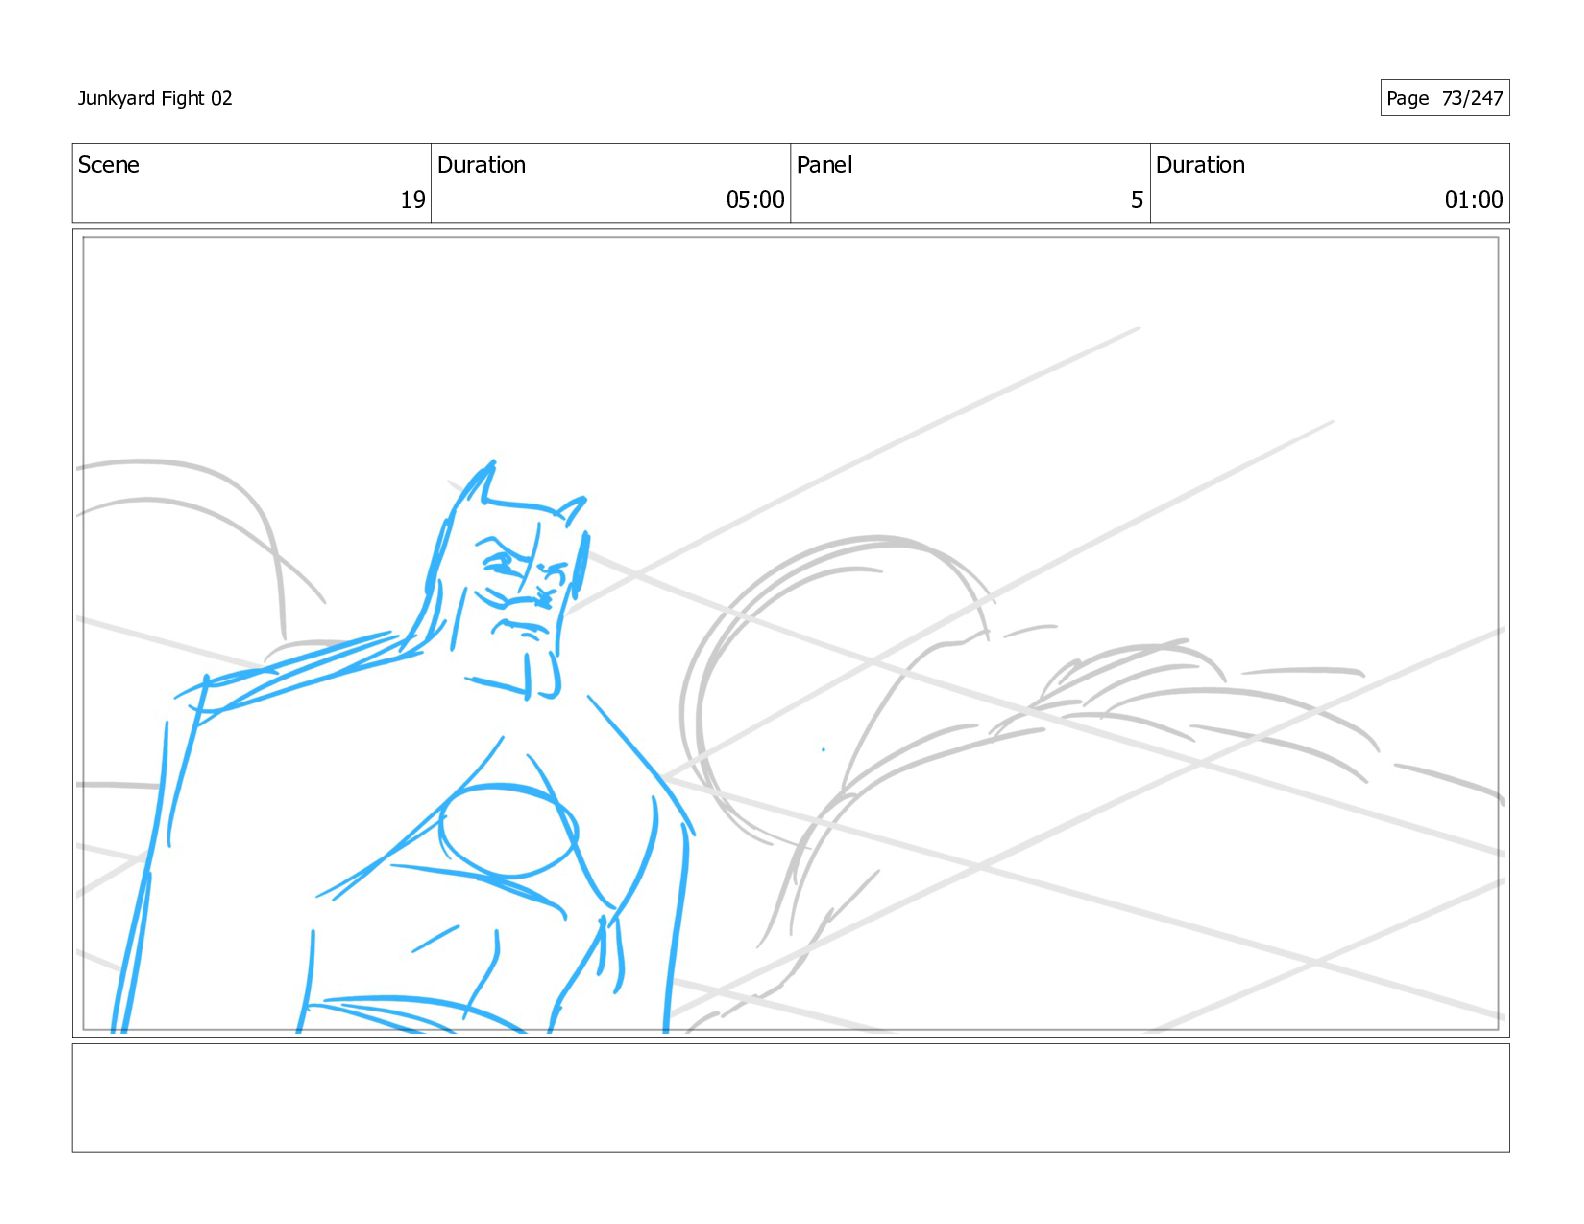1584x1224 pixels.
Task: Click the scene duration value '05:00'
Action: click(755, 200)
